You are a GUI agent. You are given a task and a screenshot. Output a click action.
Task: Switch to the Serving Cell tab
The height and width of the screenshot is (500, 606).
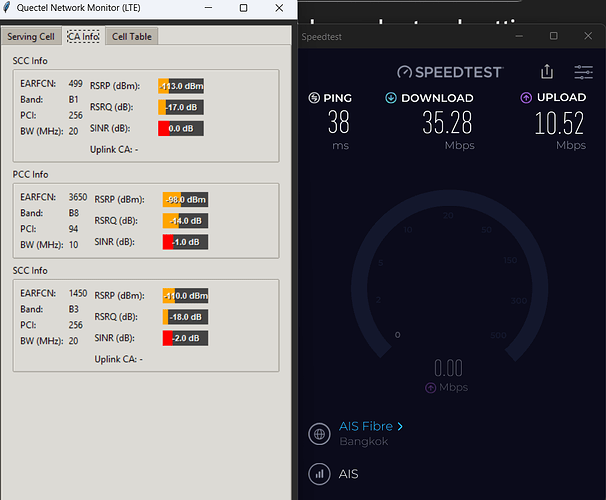pos(31,36)
